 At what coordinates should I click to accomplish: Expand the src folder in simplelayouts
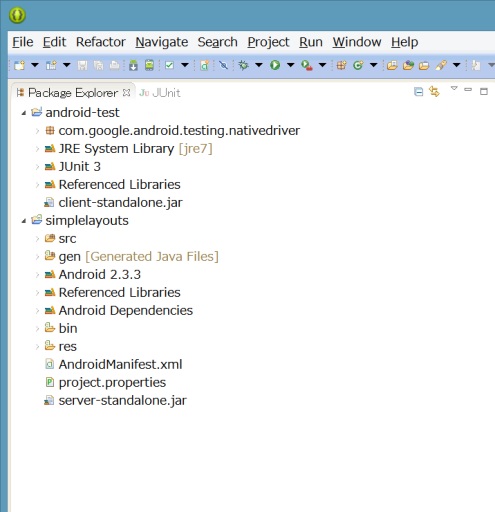(37, 239)
